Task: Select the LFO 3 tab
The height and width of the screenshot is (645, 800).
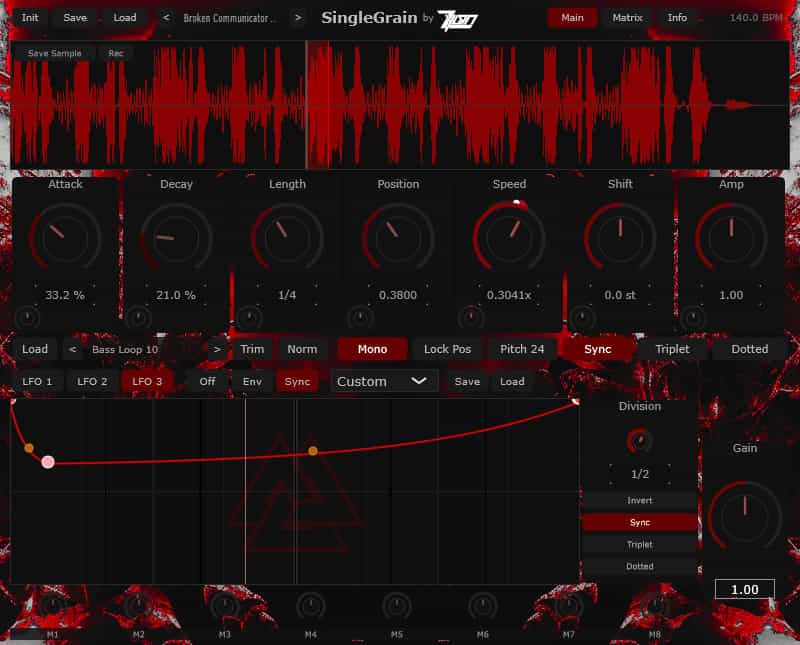Action: click(147, 382)
